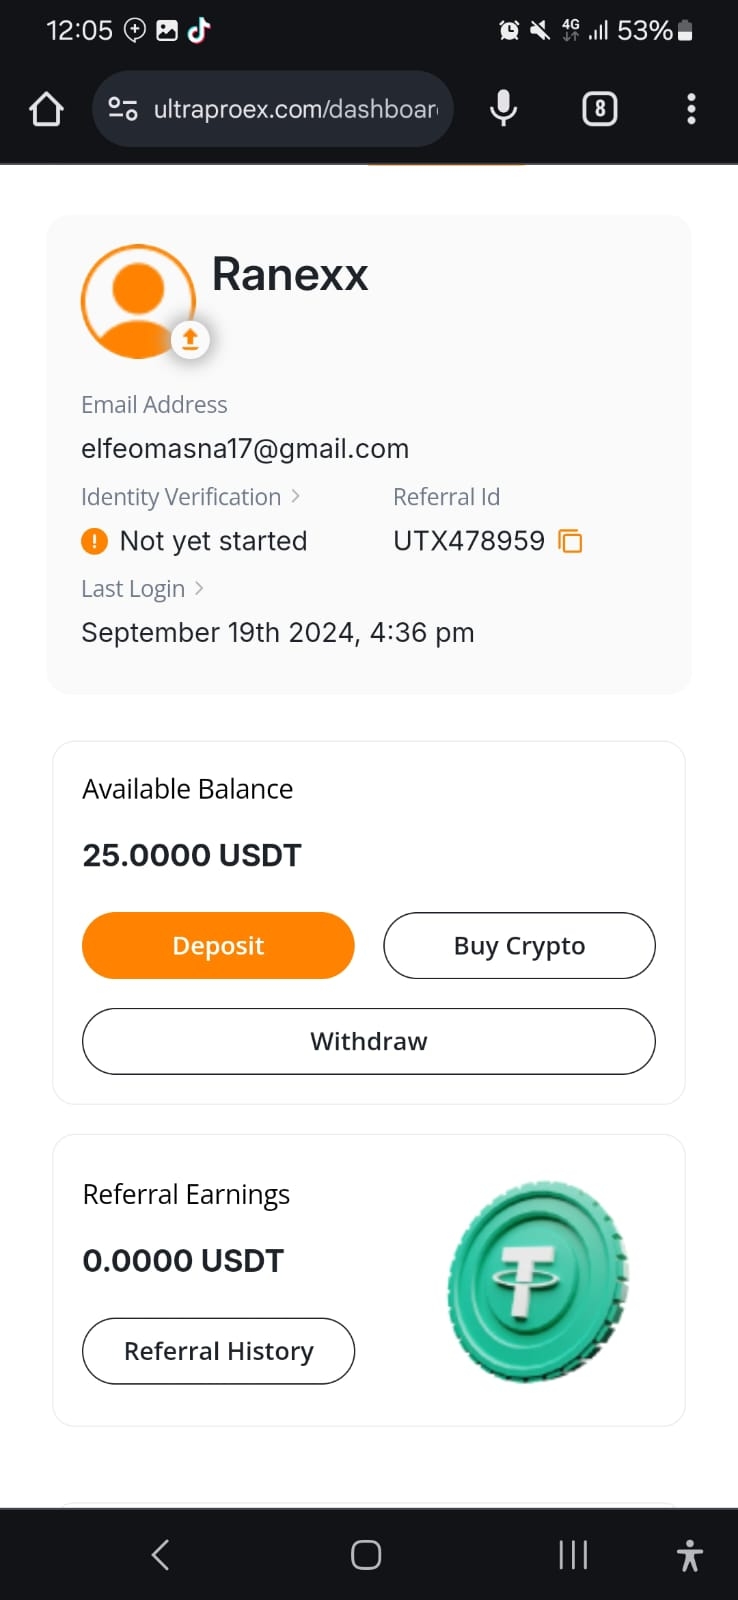The height and width of the screenshot is (1600, 738).
Task: Tap the orange user avatar
Action: click(137, 300)
